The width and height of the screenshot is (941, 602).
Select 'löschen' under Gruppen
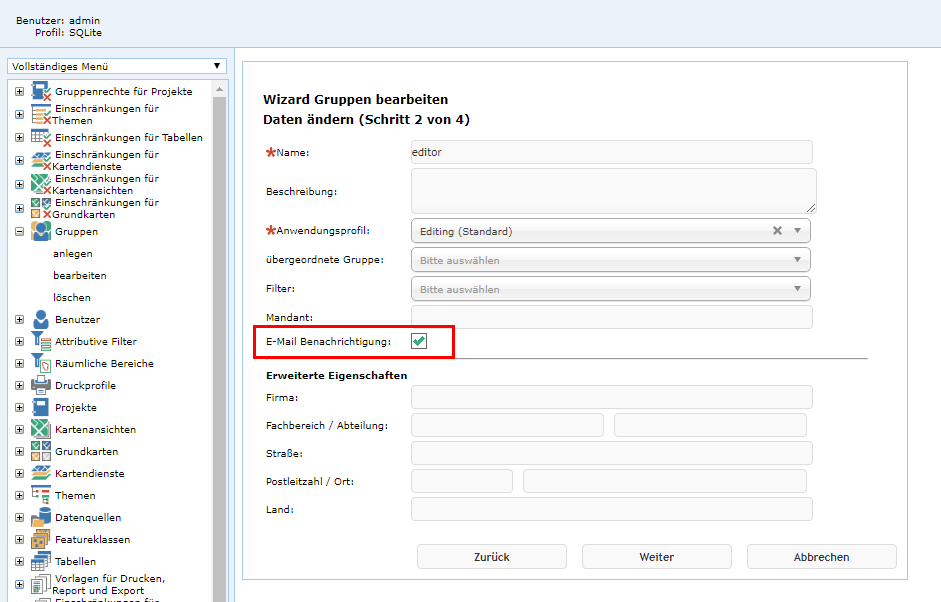(x=72, y=298)
